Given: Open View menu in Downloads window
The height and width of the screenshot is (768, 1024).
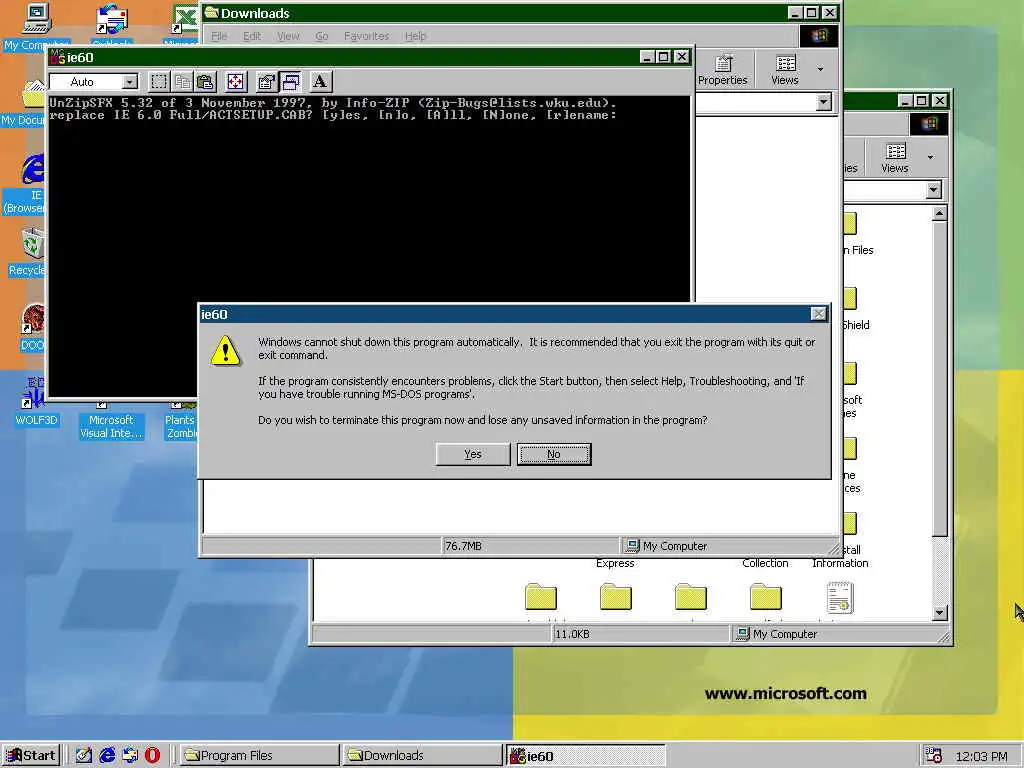Looking at the screenshot, I should 288,36.
